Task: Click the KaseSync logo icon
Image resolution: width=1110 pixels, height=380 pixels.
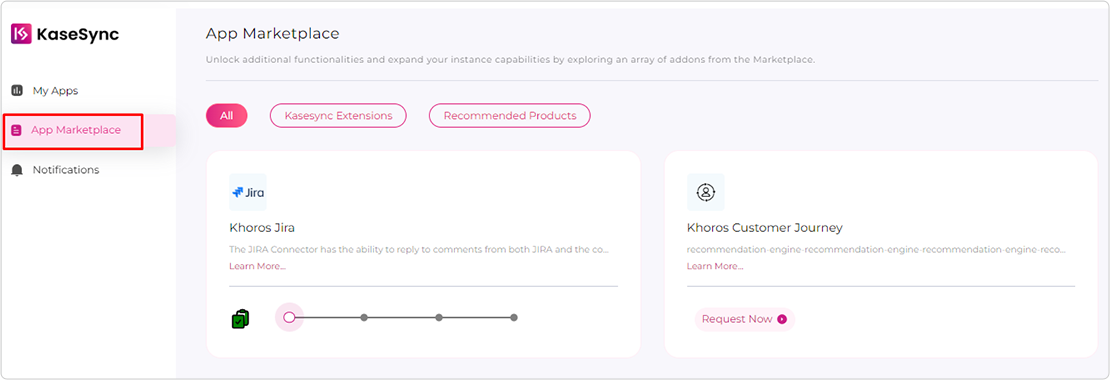Action: 21,33
